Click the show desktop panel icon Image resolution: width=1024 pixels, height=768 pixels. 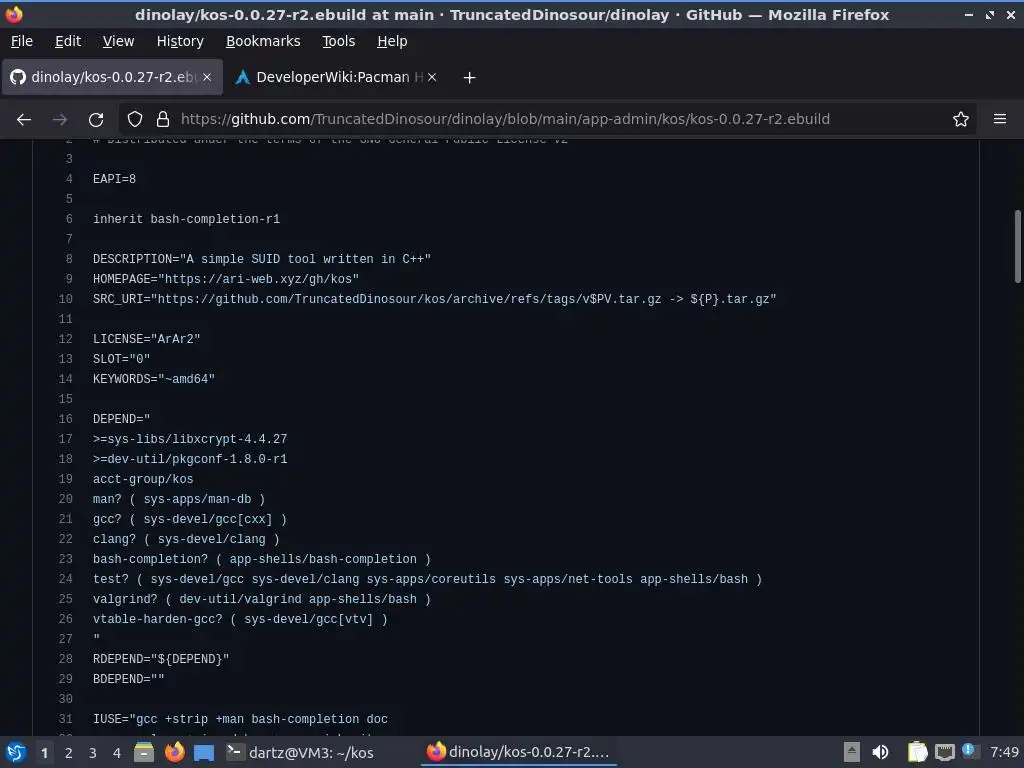pos(204,753)
